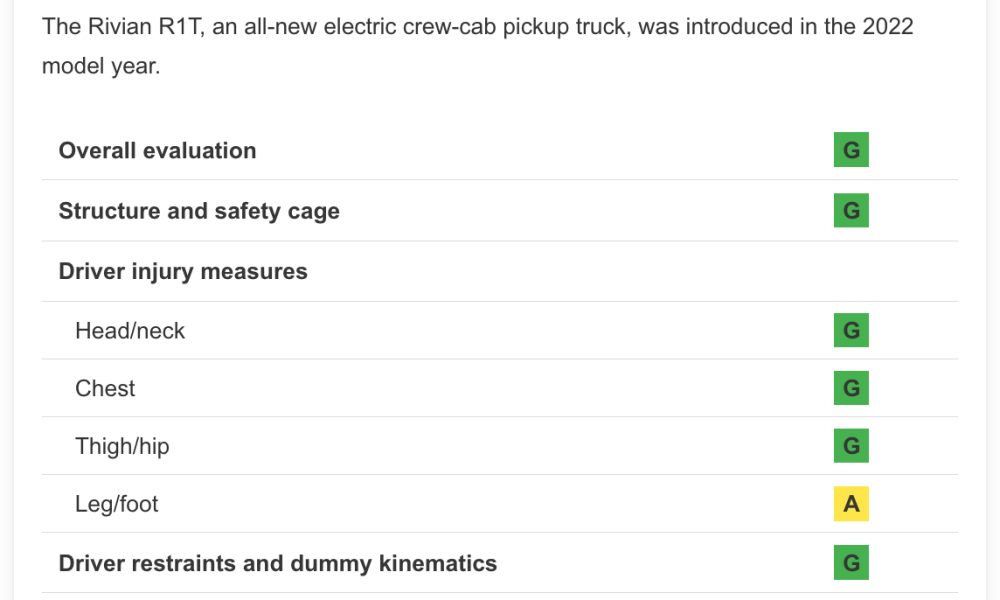Click the Structure and safety cage G badge
This screenshot has height=600, width=1000.
point(851,210)
